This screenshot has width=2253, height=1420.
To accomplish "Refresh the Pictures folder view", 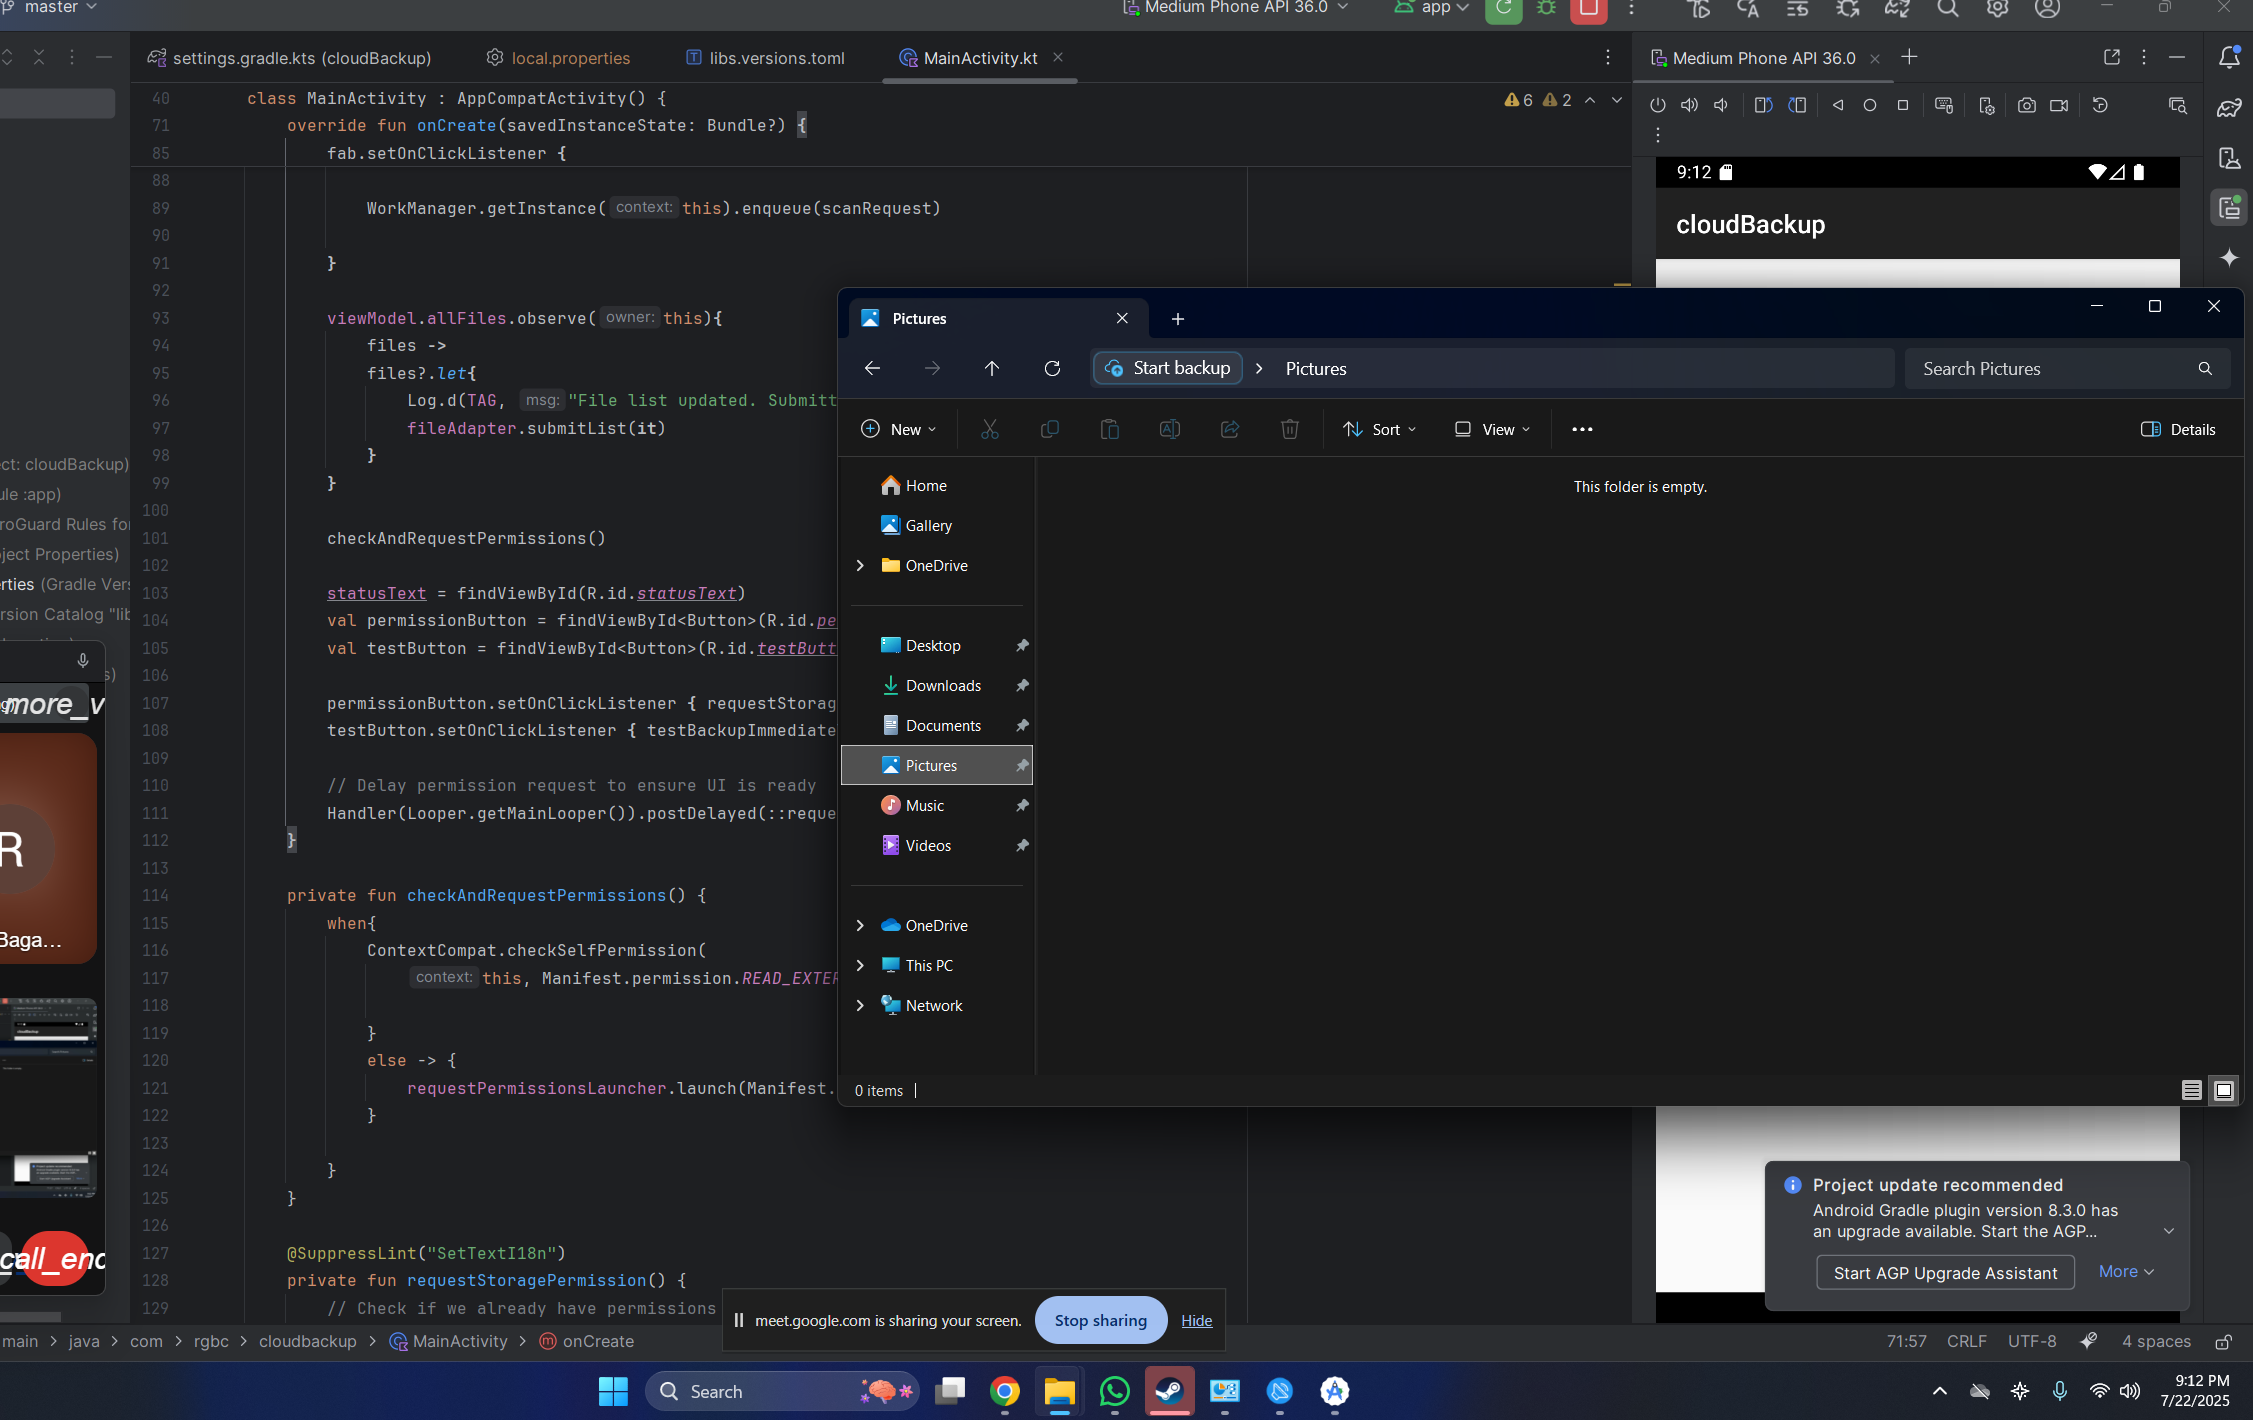I will [1052, 369].
